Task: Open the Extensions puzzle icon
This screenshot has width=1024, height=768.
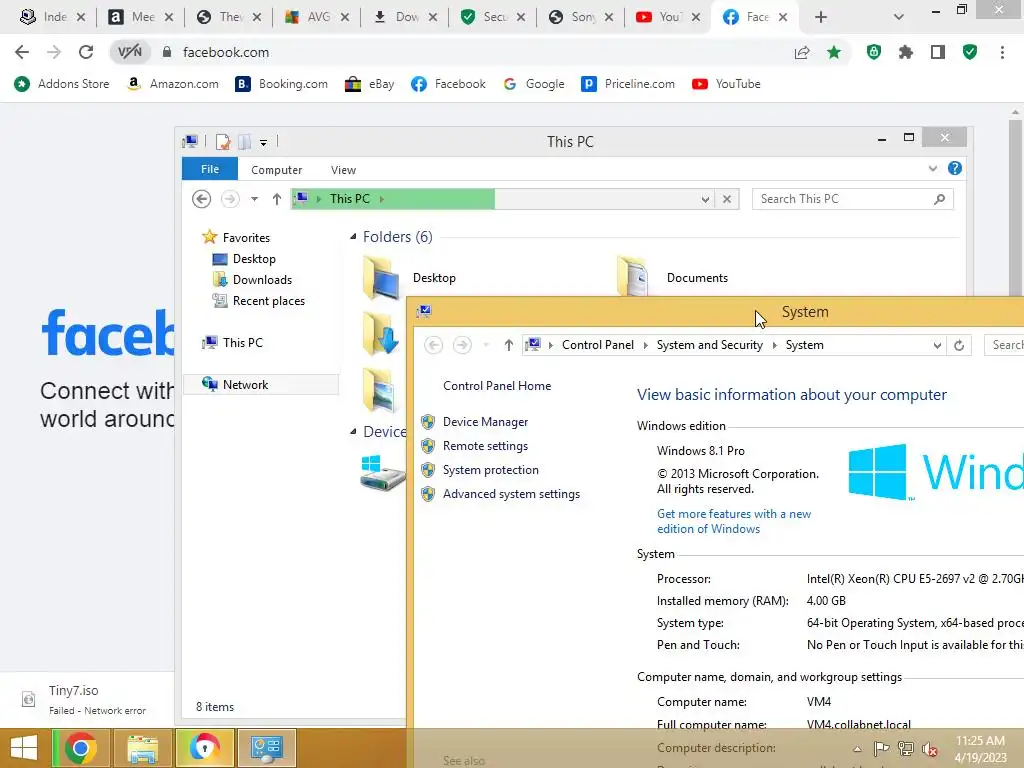Action: point(906,52)
